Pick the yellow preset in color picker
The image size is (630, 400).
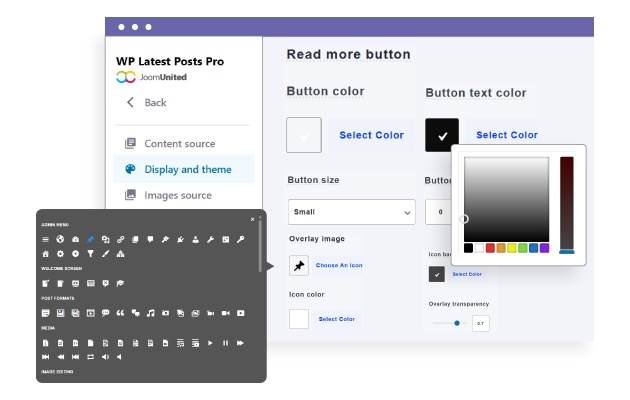point(512,248)
